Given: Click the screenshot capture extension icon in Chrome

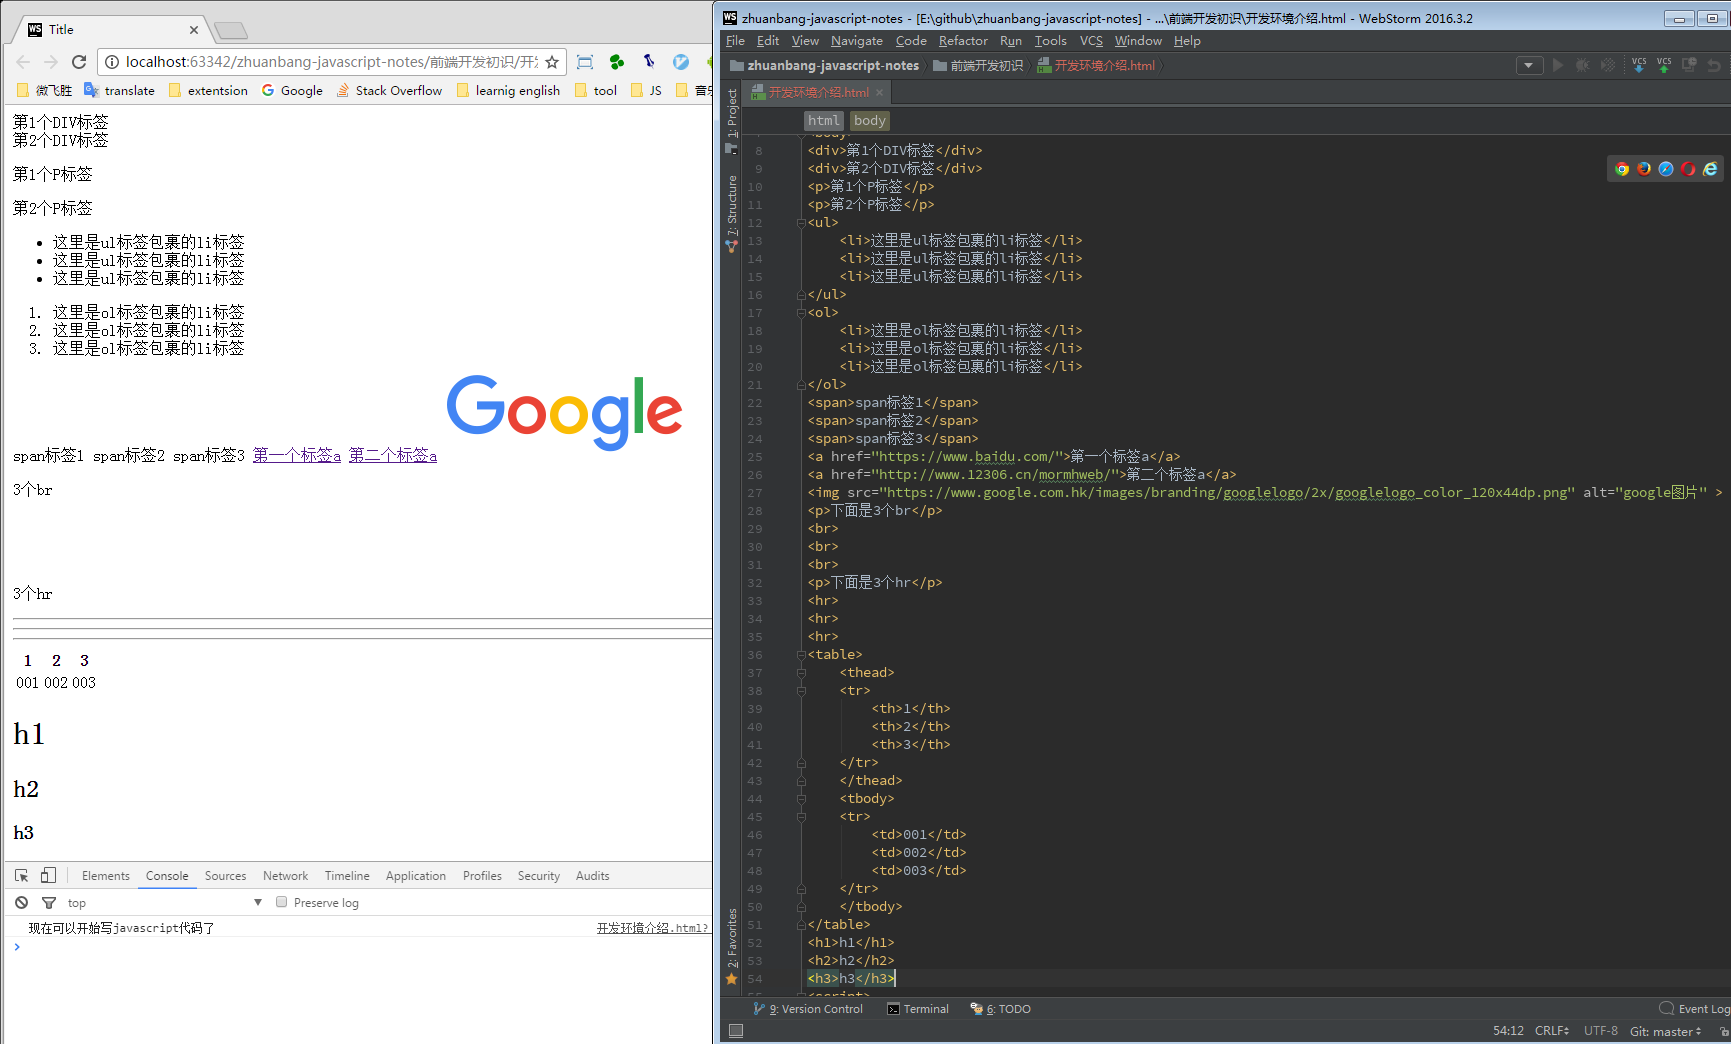Looking at the screenshot, I should [585, 62].
